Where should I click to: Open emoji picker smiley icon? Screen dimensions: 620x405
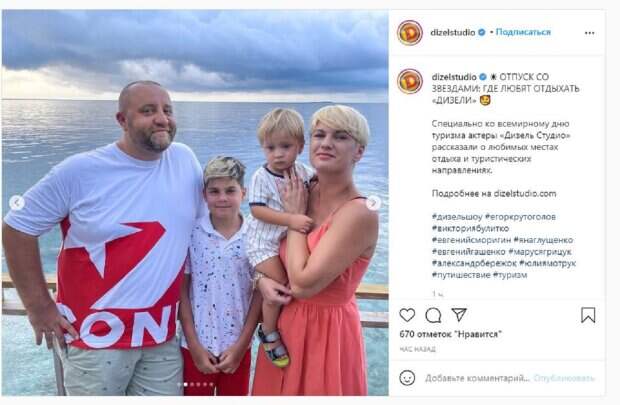[x=407, y=378]
